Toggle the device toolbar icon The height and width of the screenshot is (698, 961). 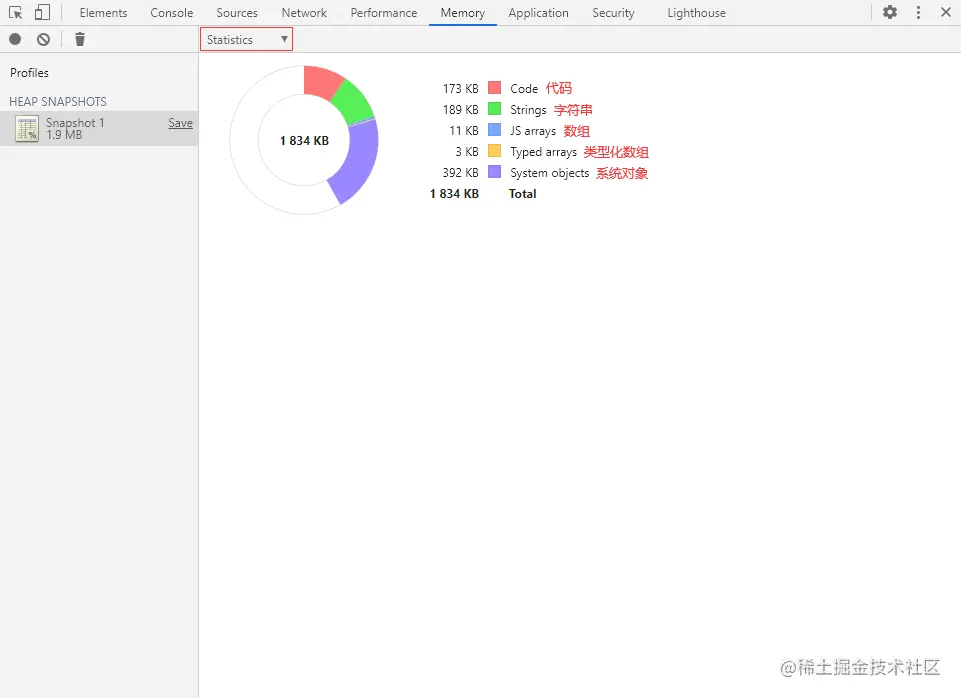point(42,12)
